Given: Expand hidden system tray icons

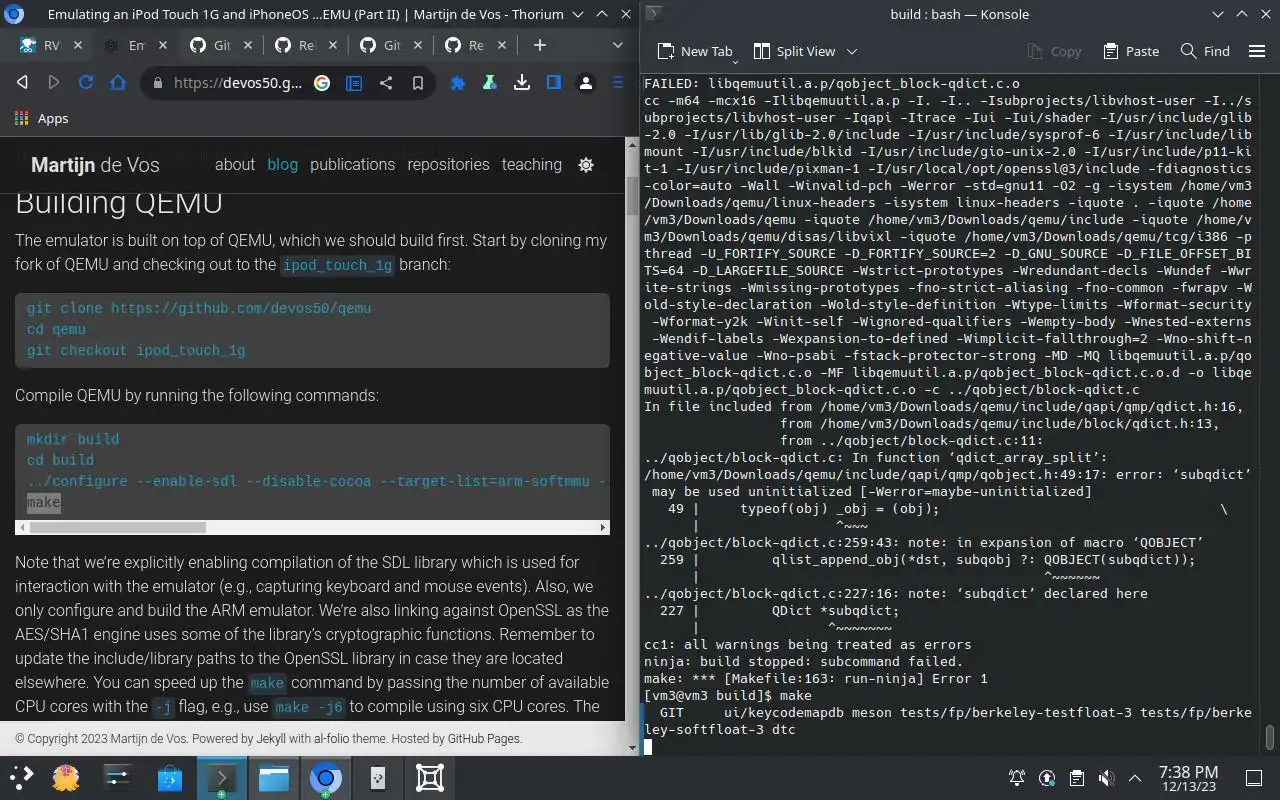Looking at the screenshot, I should [1134, 777].
